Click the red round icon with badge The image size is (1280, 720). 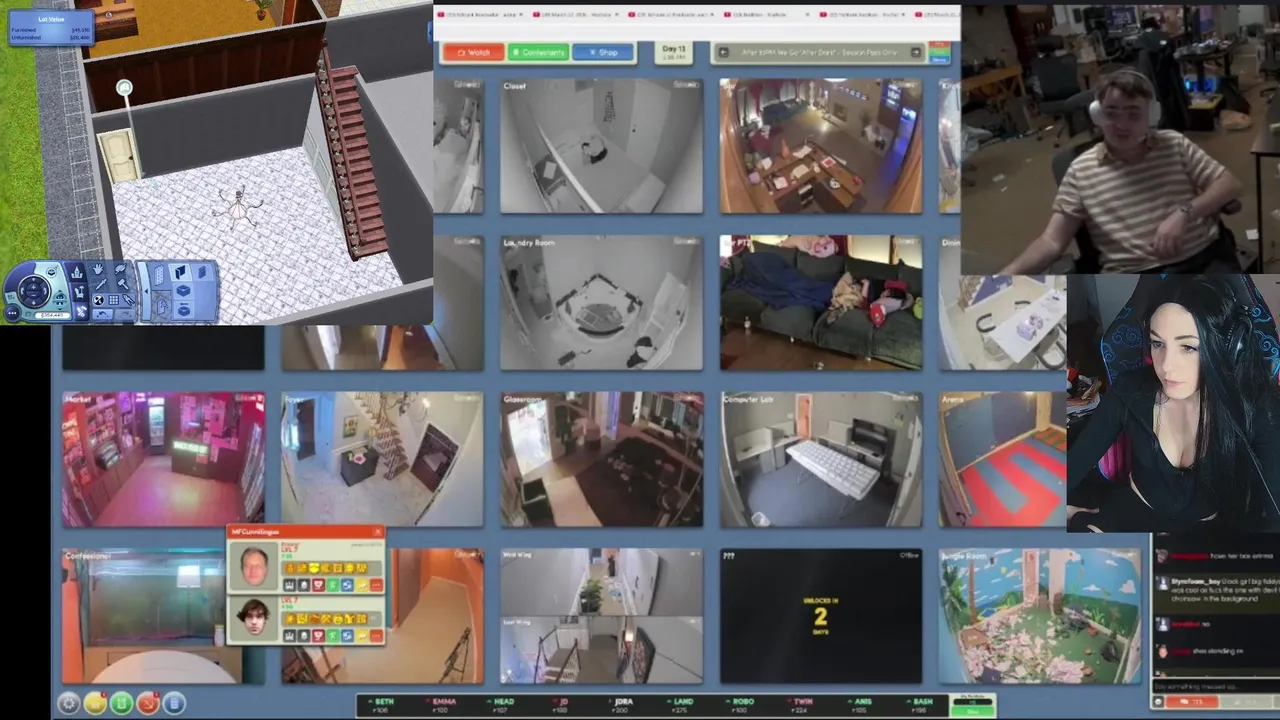point(147,703)
